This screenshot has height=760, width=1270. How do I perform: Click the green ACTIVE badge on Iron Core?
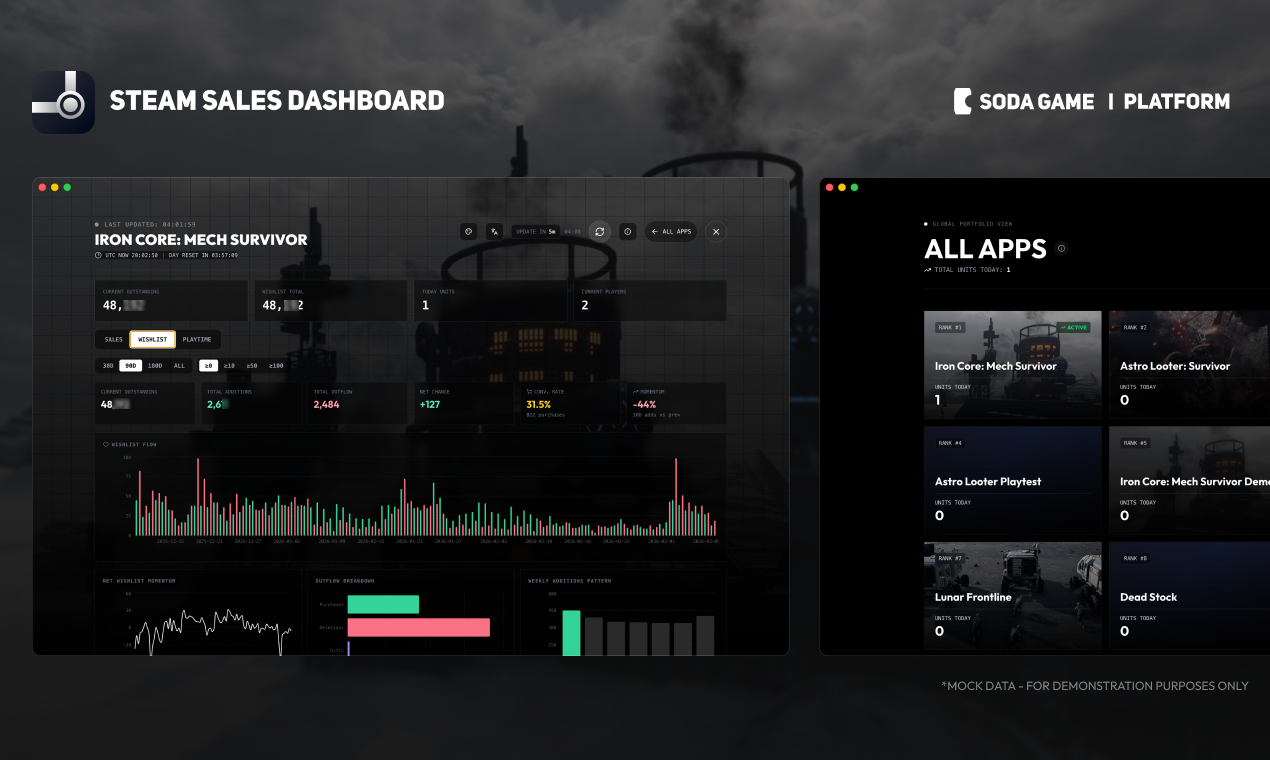click(1074, 327)
